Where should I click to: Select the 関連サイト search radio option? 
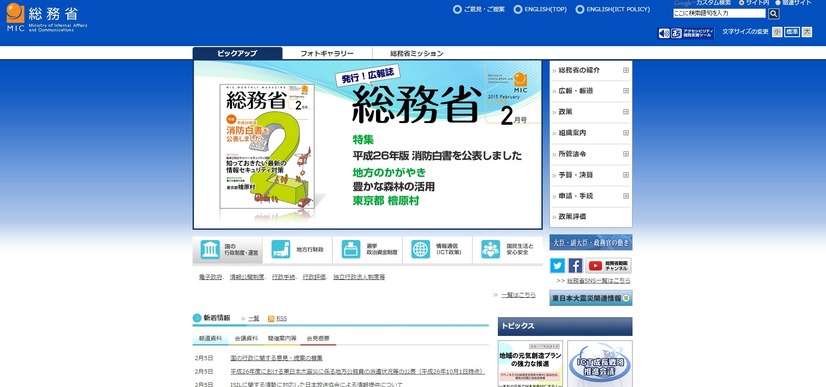(x=778, y=3)
